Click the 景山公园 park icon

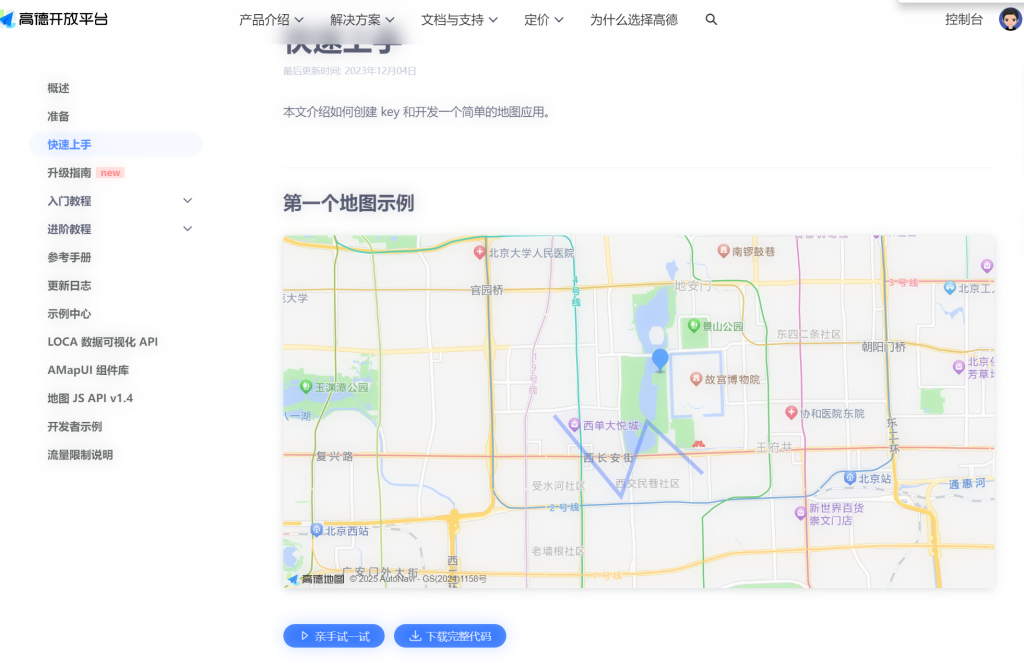[x=694, y=325]
